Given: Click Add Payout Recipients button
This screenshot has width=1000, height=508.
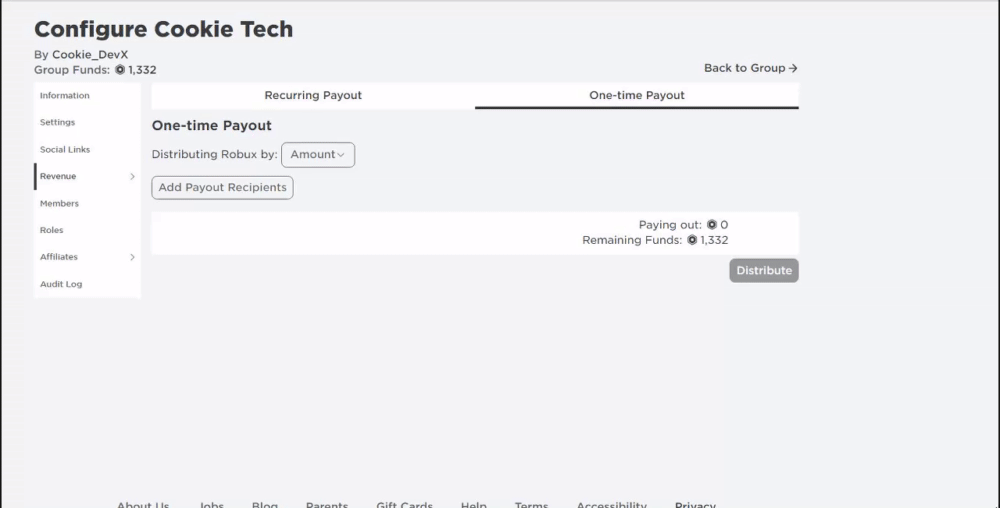Looking at the screenshot, I should click(223, 187).
